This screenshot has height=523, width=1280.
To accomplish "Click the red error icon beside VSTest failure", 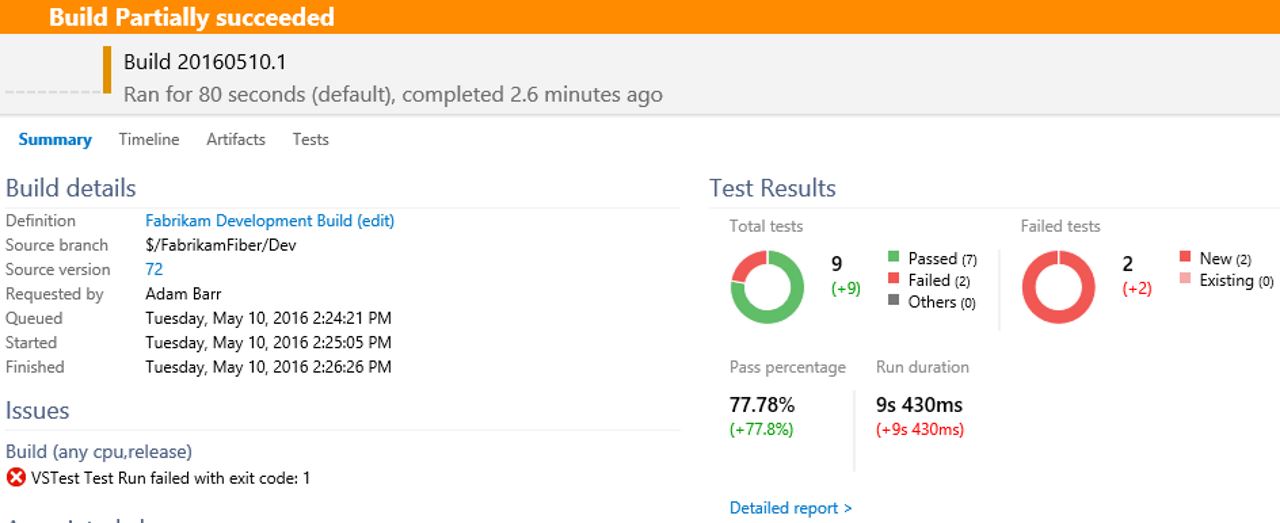I will click(x=16, y=478).
